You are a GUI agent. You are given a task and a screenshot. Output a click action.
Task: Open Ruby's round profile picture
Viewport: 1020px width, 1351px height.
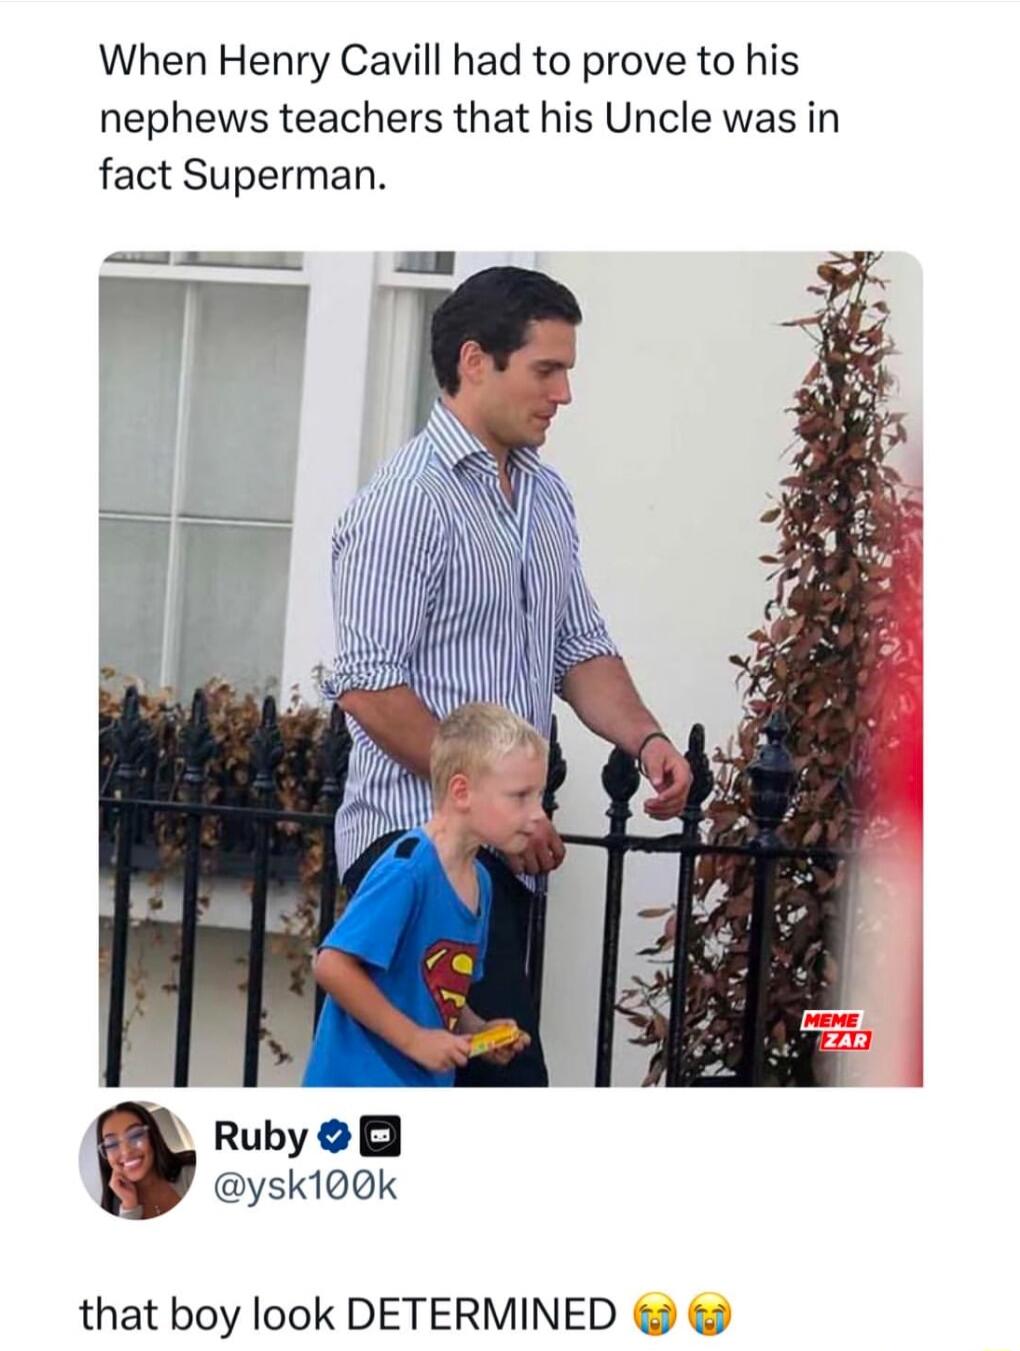click(x=137, y=1160)
